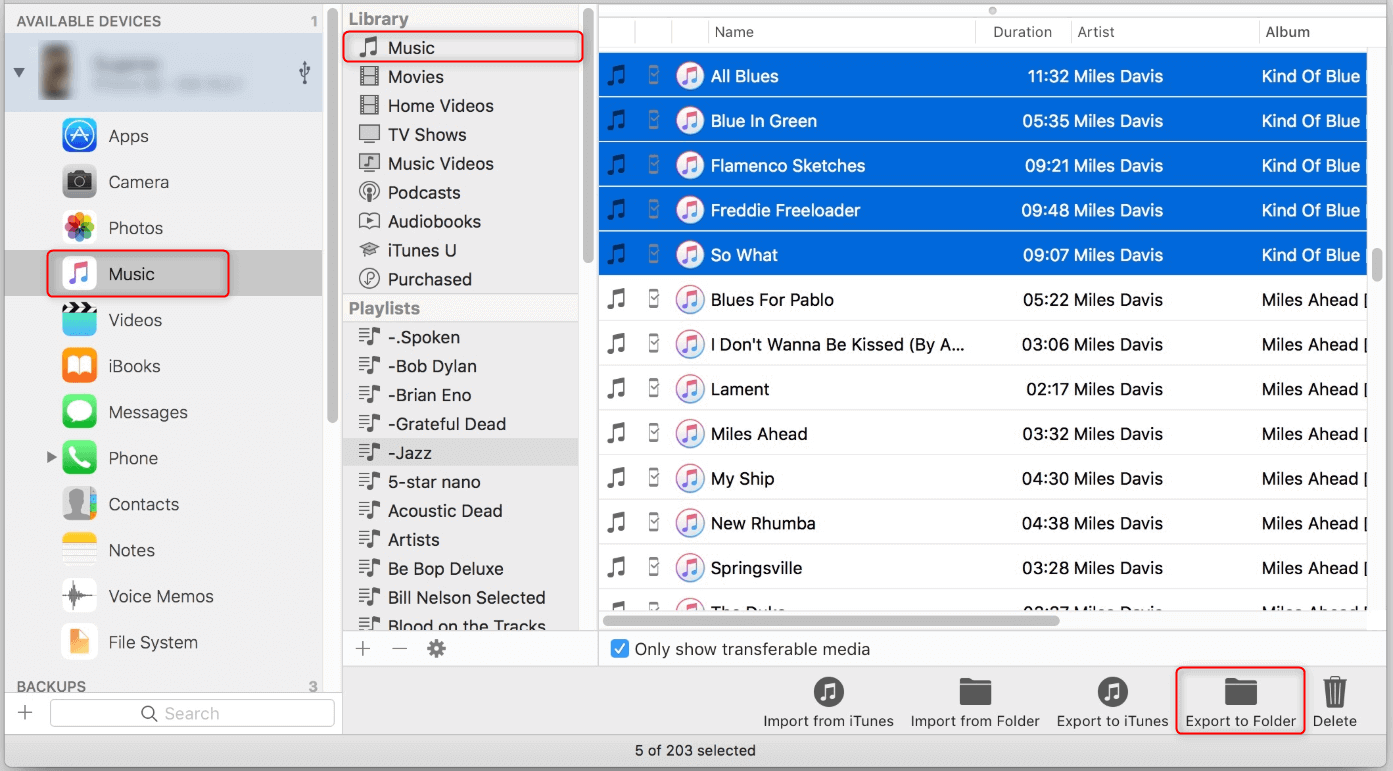The width and height of the screenshot is (1393, 771).
Task: Click the Import from iTunes icon
Action: 828,692
